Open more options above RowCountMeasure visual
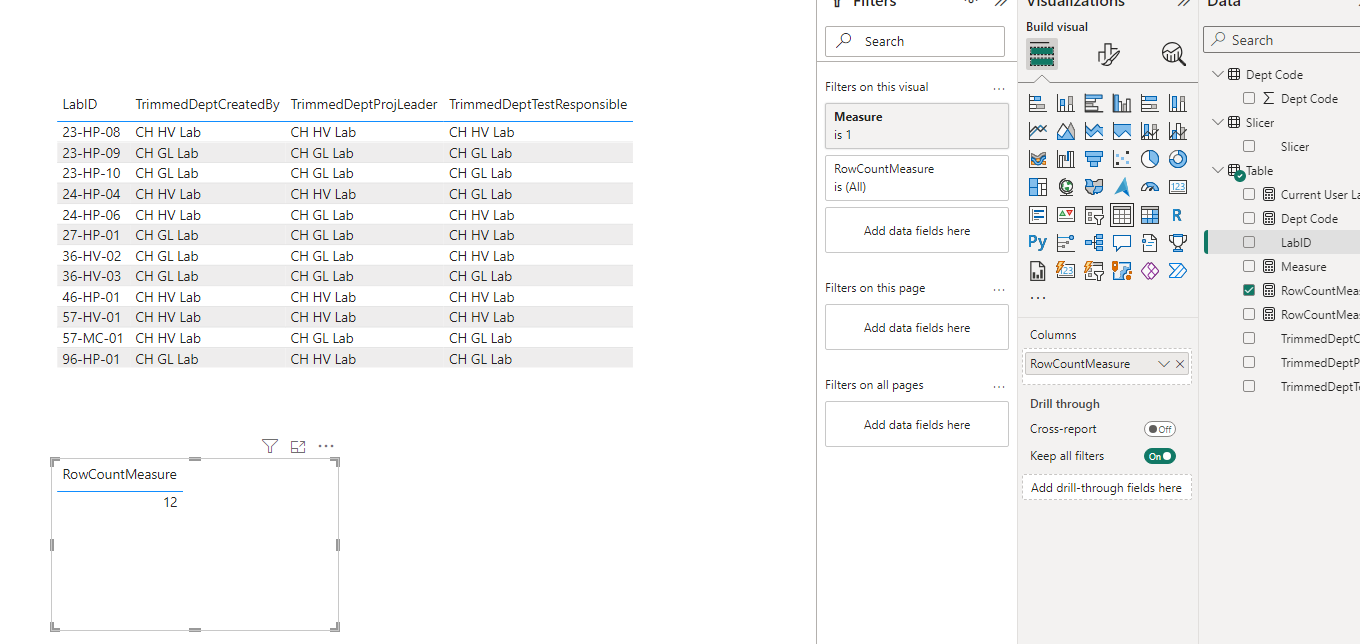Image resolution: width=1360 pixels, height=644 pixels. tap(325, 446)
